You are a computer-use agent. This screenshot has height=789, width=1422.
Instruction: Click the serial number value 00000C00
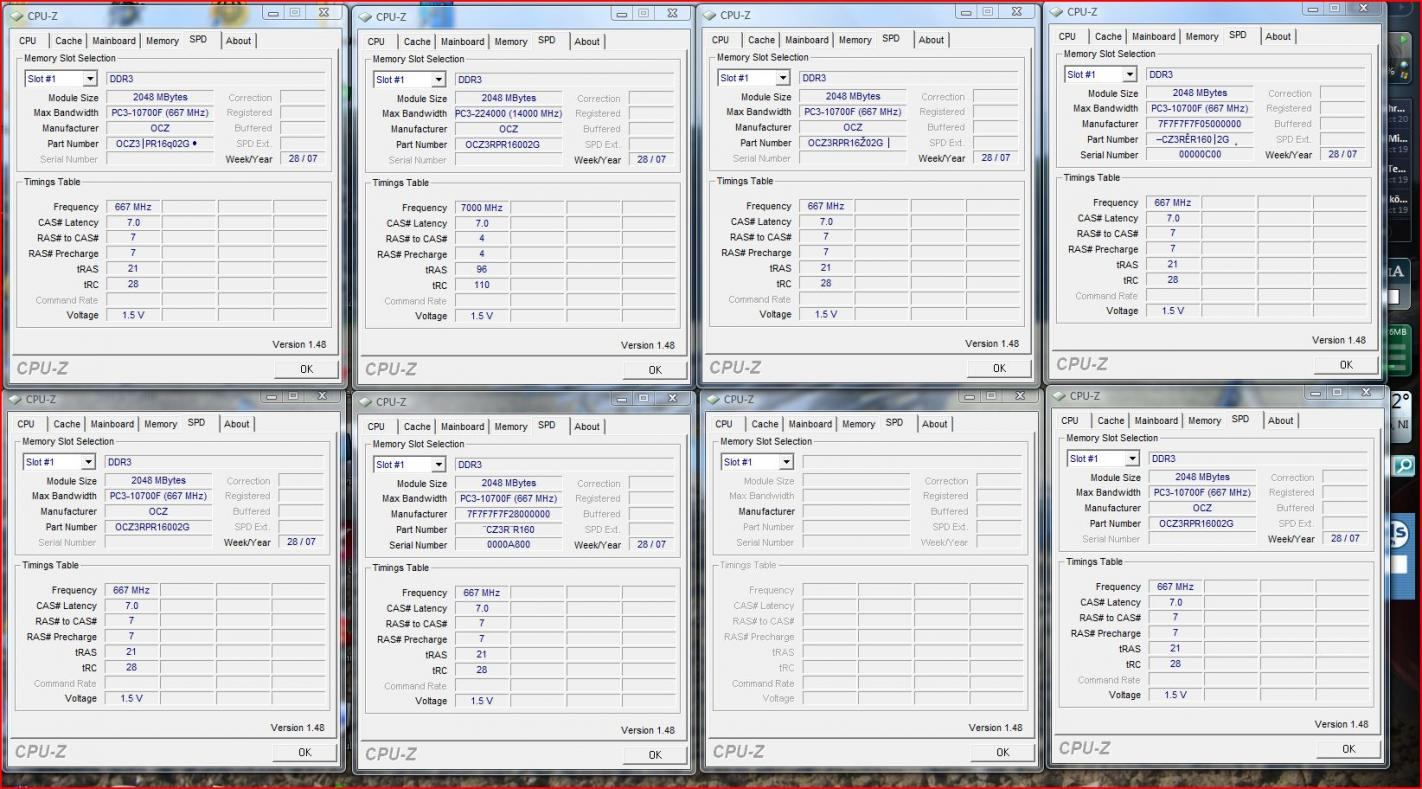[x=1201, y=155]
